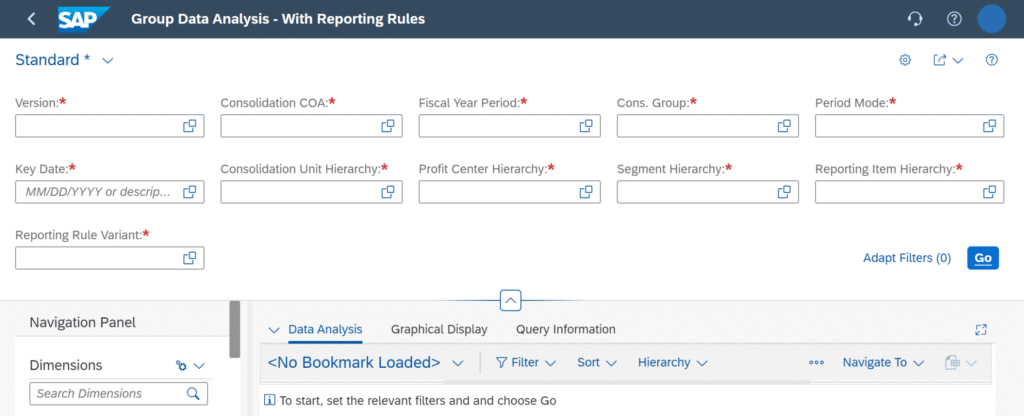
Task: Toggle full screen for analysis area
Action: (980, 330)
